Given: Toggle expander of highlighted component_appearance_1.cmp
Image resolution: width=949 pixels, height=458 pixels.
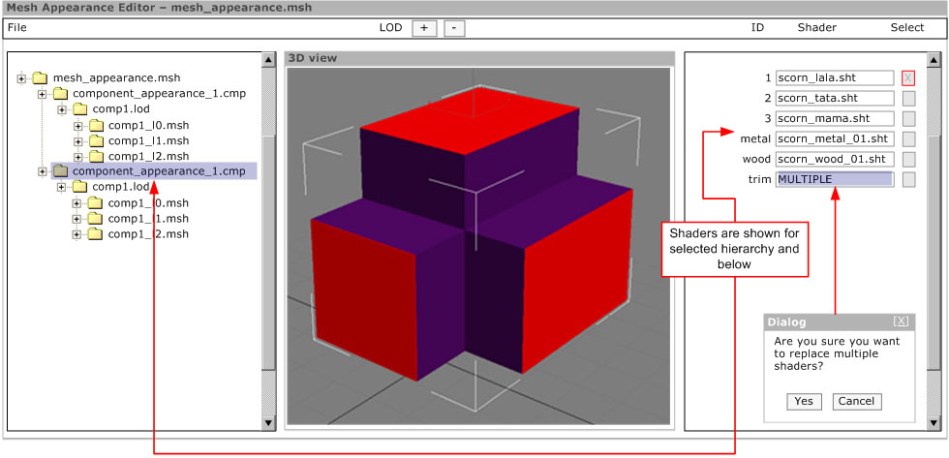Looking at the screenshot, I should (42, 171).
